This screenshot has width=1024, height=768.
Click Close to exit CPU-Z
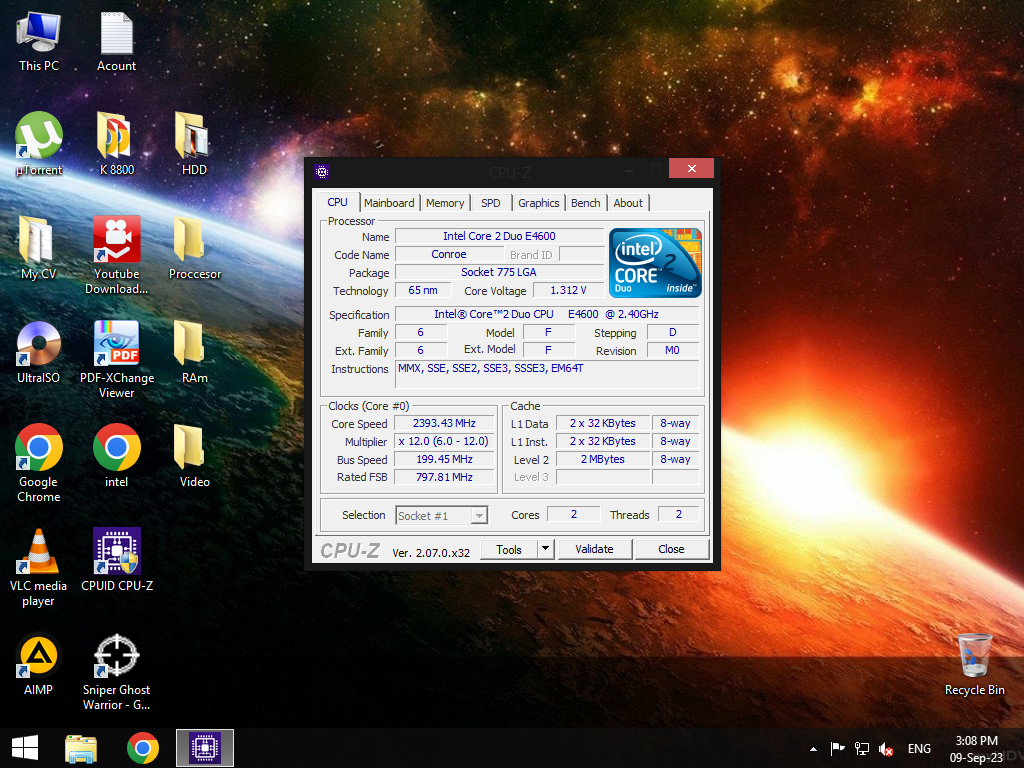pyautogui.click(x=671, y=548)
